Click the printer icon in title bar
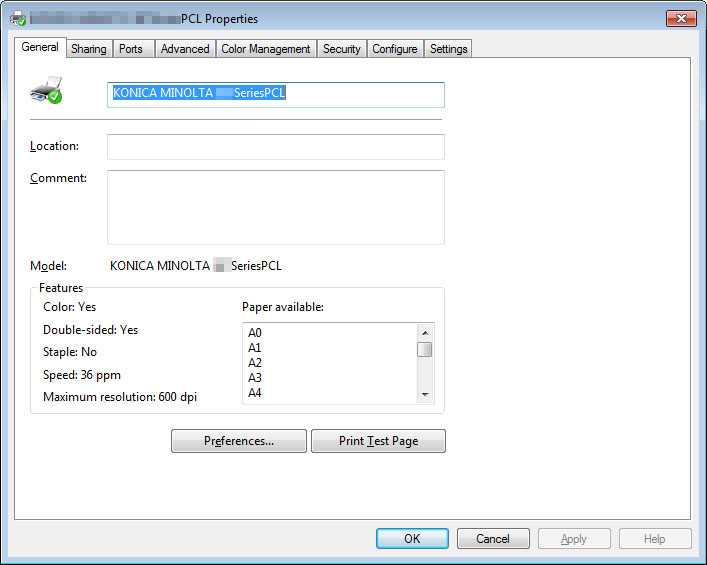 [18, 18]
